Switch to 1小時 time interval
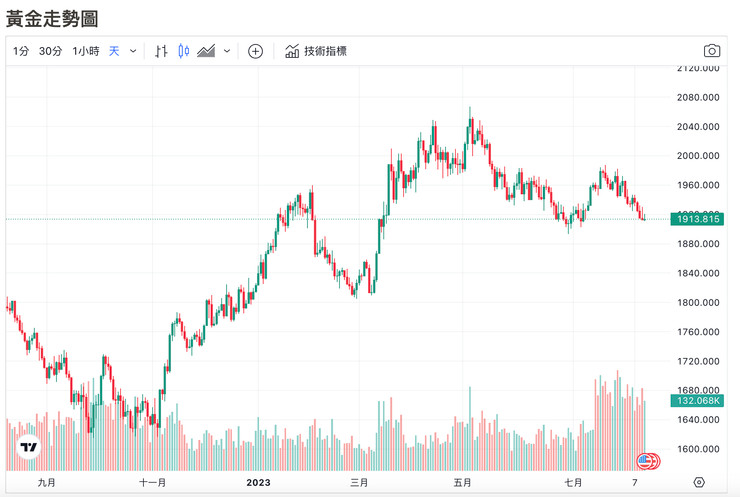 point(85,51)
